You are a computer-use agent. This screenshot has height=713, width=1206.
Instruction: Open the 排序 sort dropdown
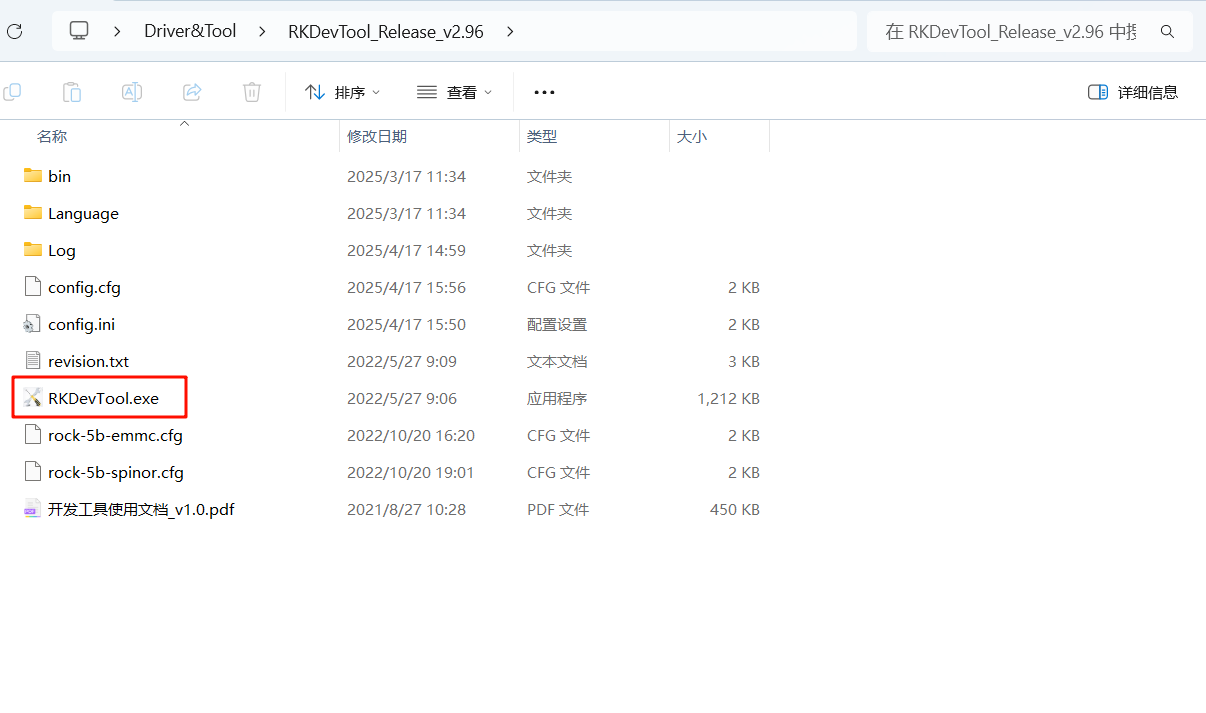(x=343, y=91)
